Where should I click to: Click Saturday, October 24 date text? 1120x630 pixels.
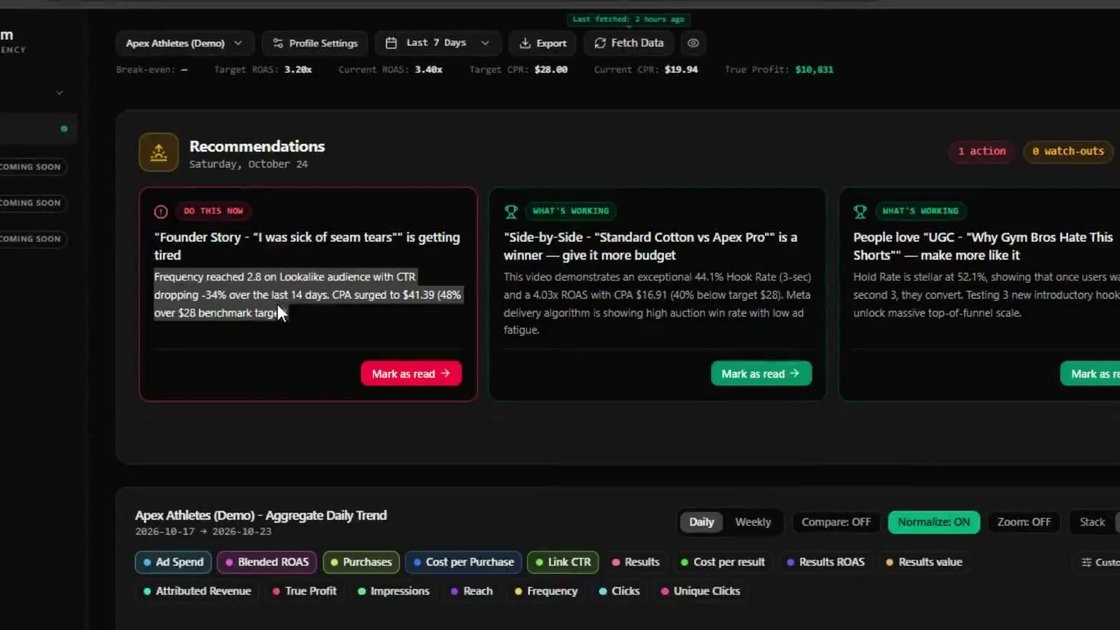[x=248, y=164]
